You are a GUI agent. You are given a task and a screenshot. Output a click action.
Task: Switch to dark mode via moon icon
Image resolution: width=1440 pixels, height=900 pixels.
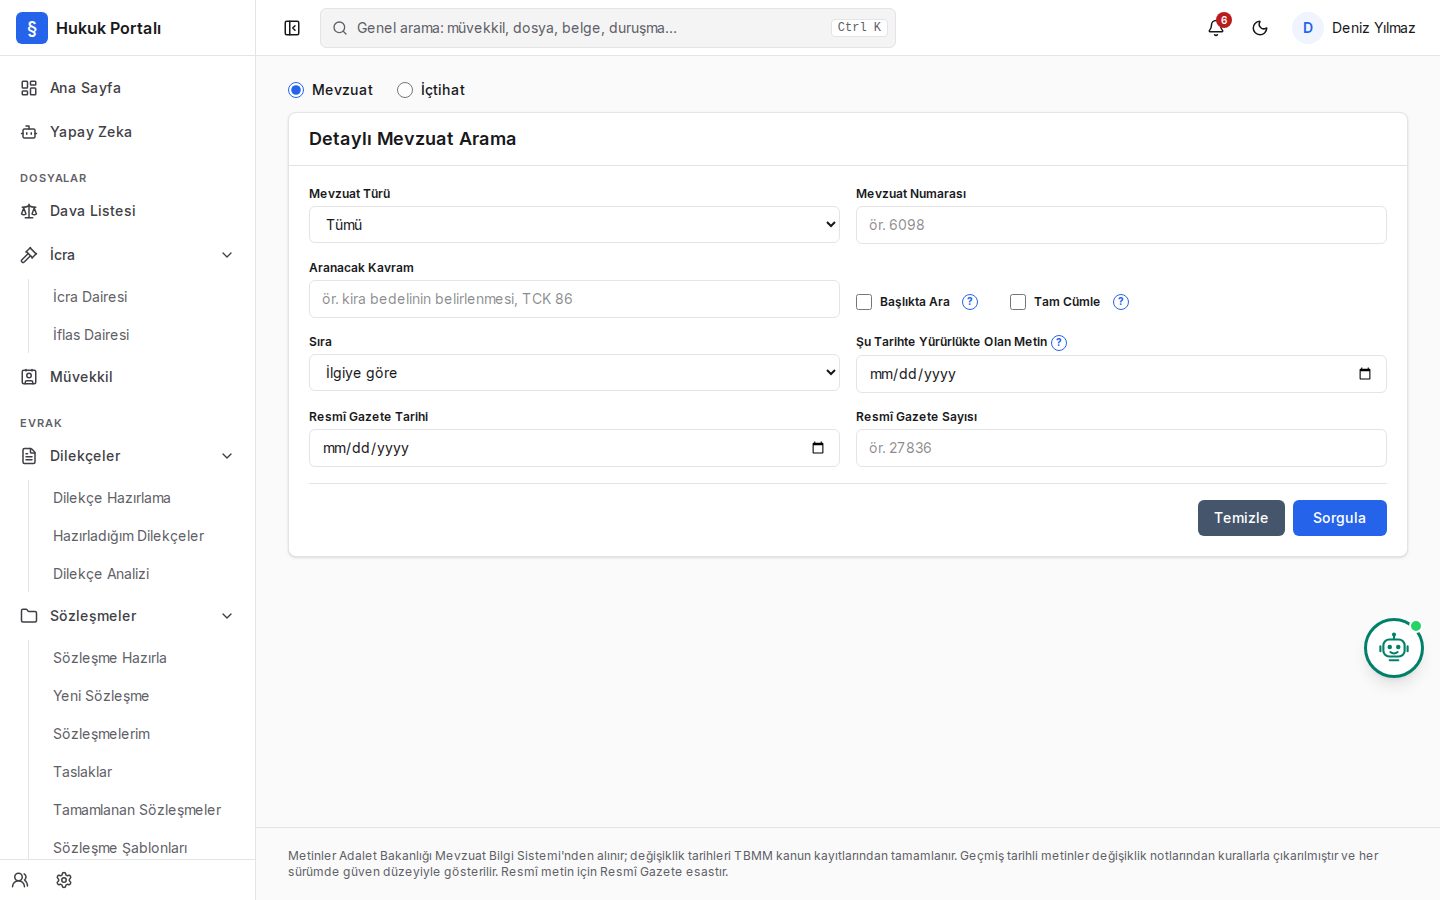[1260, 28]
